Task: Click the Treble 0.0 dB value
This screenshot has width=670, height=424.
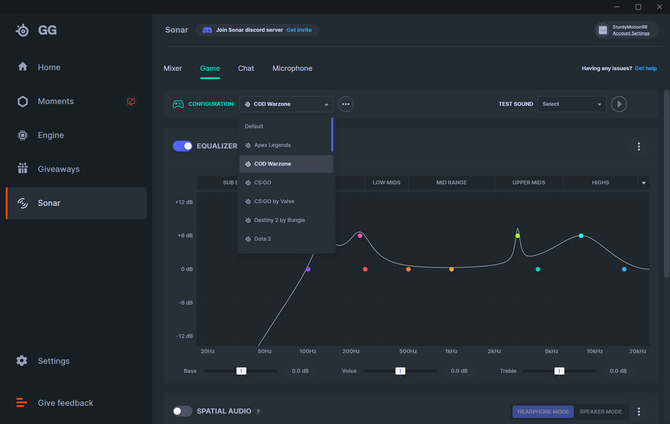Action: point(618,371)
